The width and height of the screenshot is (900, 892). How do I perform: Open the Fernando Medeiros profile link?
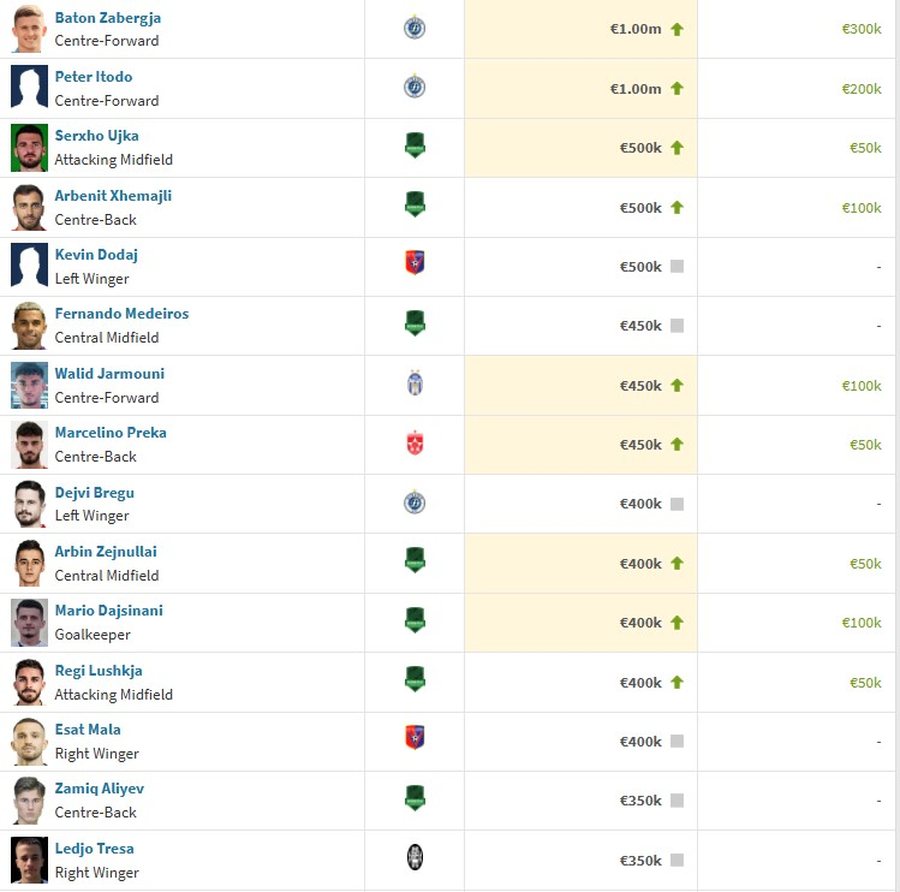pyautogui.click(x=122, y=313)
